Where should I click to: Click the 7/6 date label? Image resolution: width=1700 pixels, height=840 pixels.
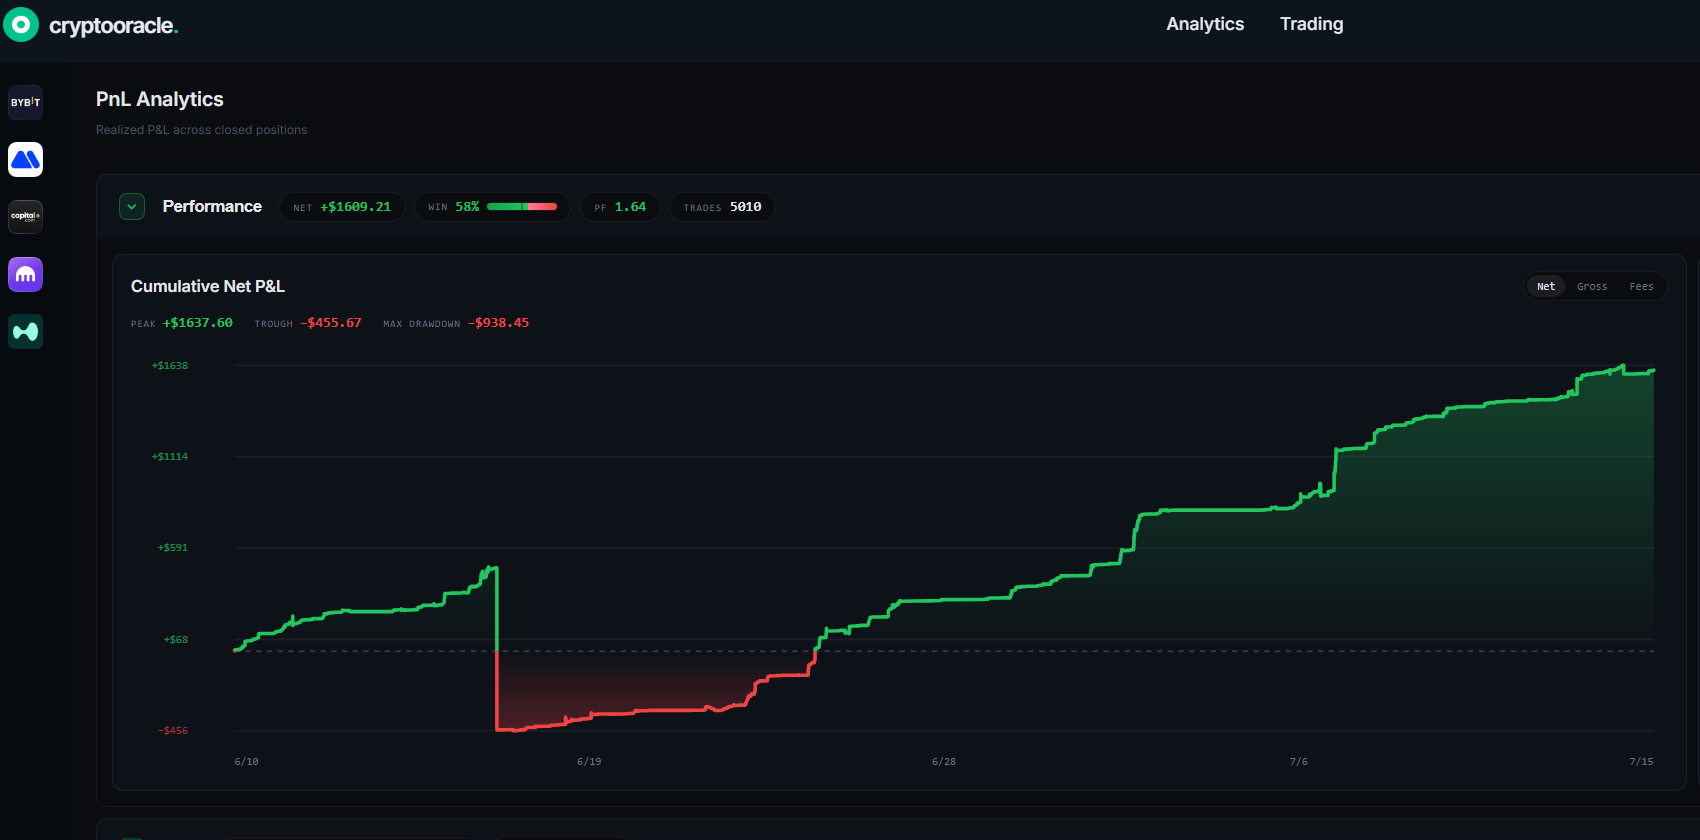1299,762
